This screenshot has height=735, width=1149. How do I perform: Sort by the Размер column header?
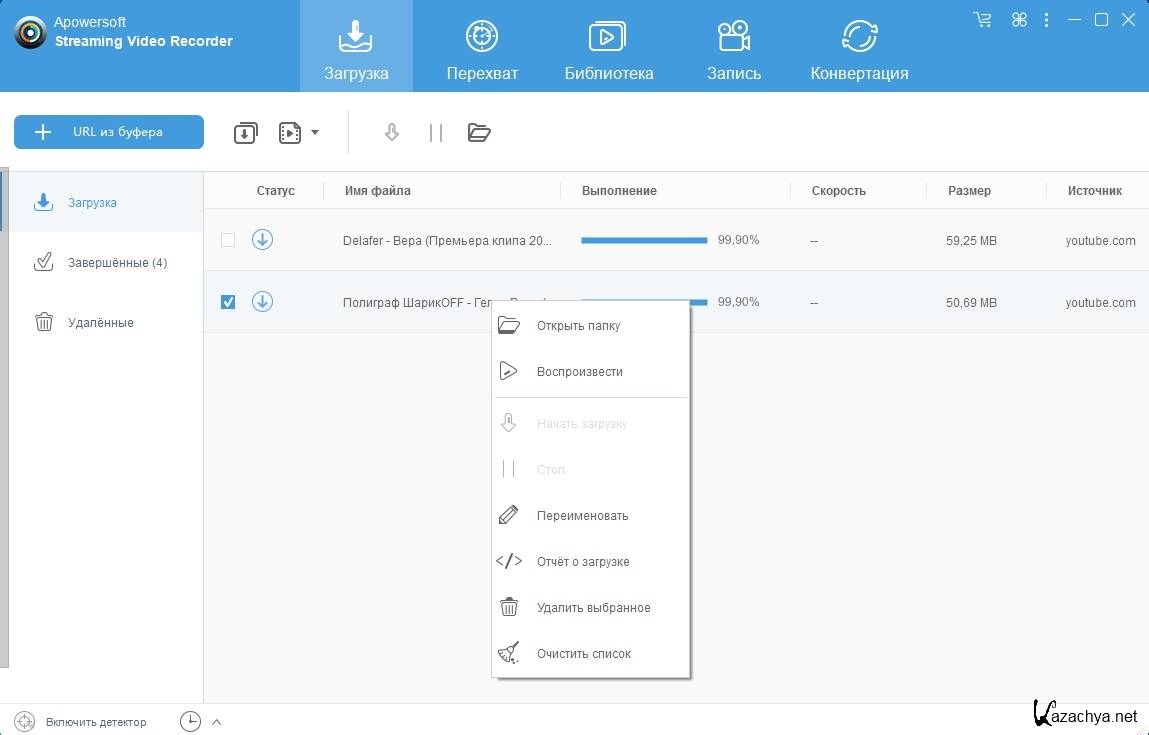pyautogui.click(x=968, y=190)
